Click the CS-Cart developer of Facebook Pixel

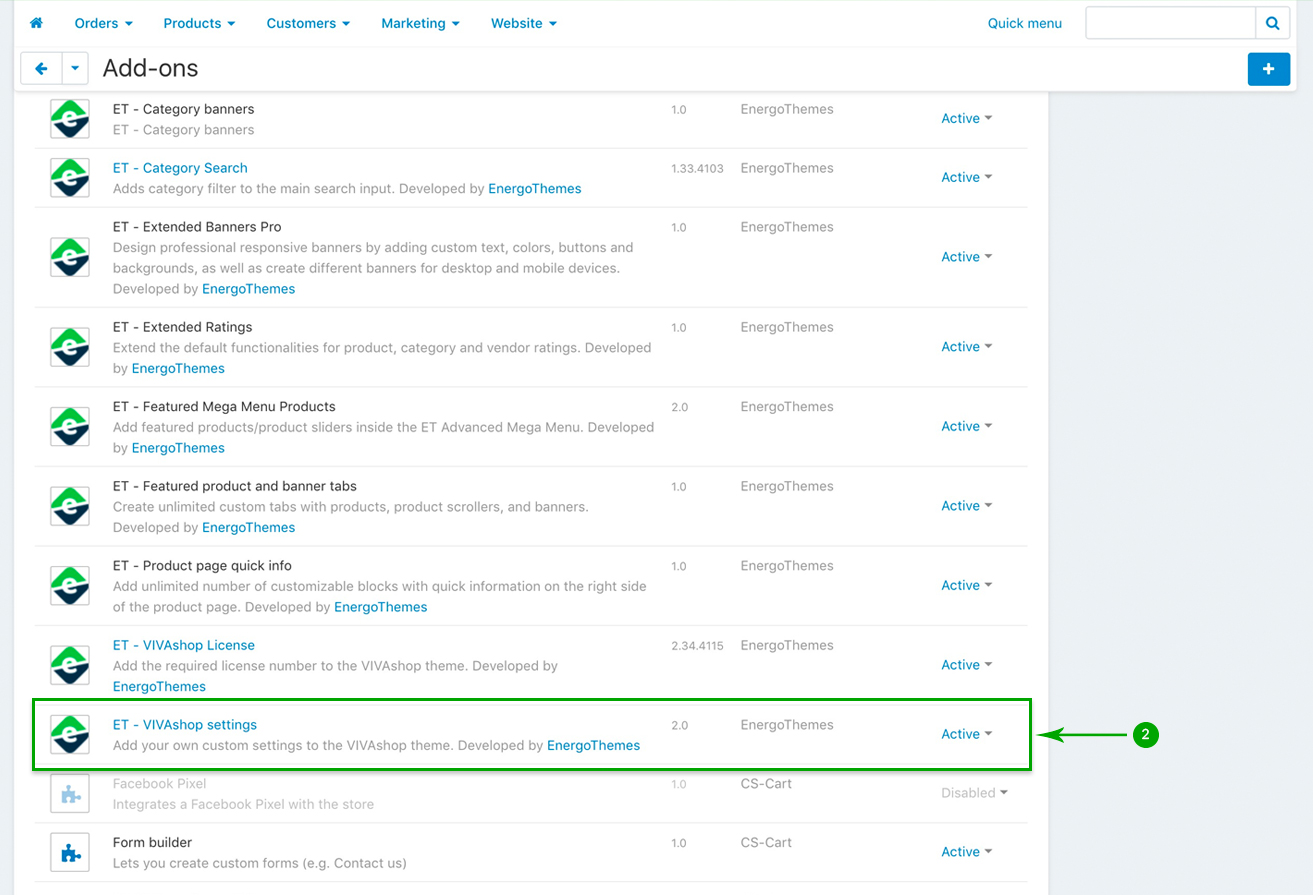(x=767, y=784)
